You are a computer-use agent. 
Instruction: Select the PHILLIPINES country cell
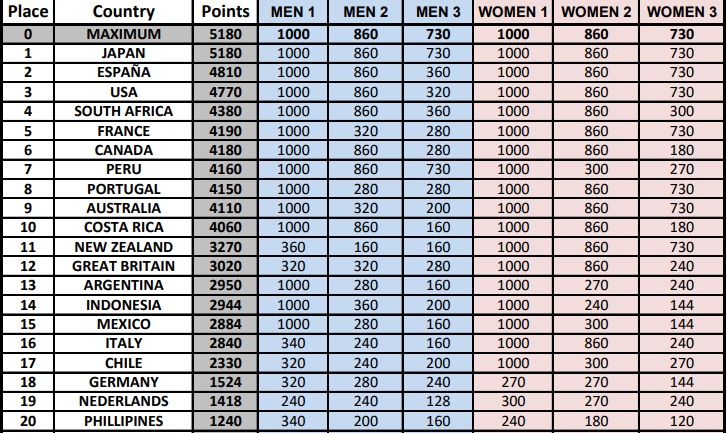[x=123, y=421]
